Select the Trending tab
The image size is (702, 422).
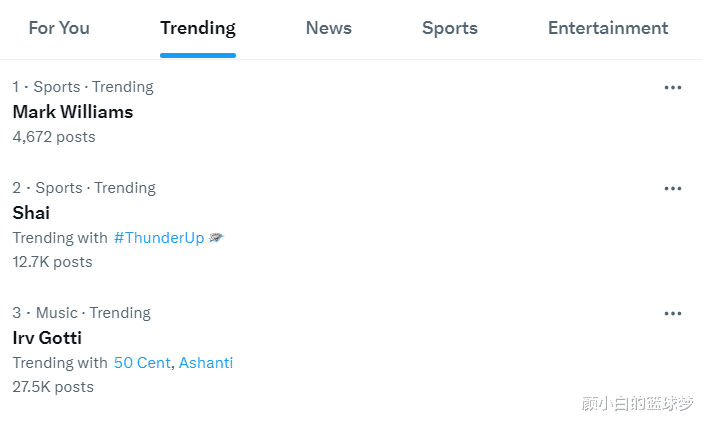click(198, 29)
